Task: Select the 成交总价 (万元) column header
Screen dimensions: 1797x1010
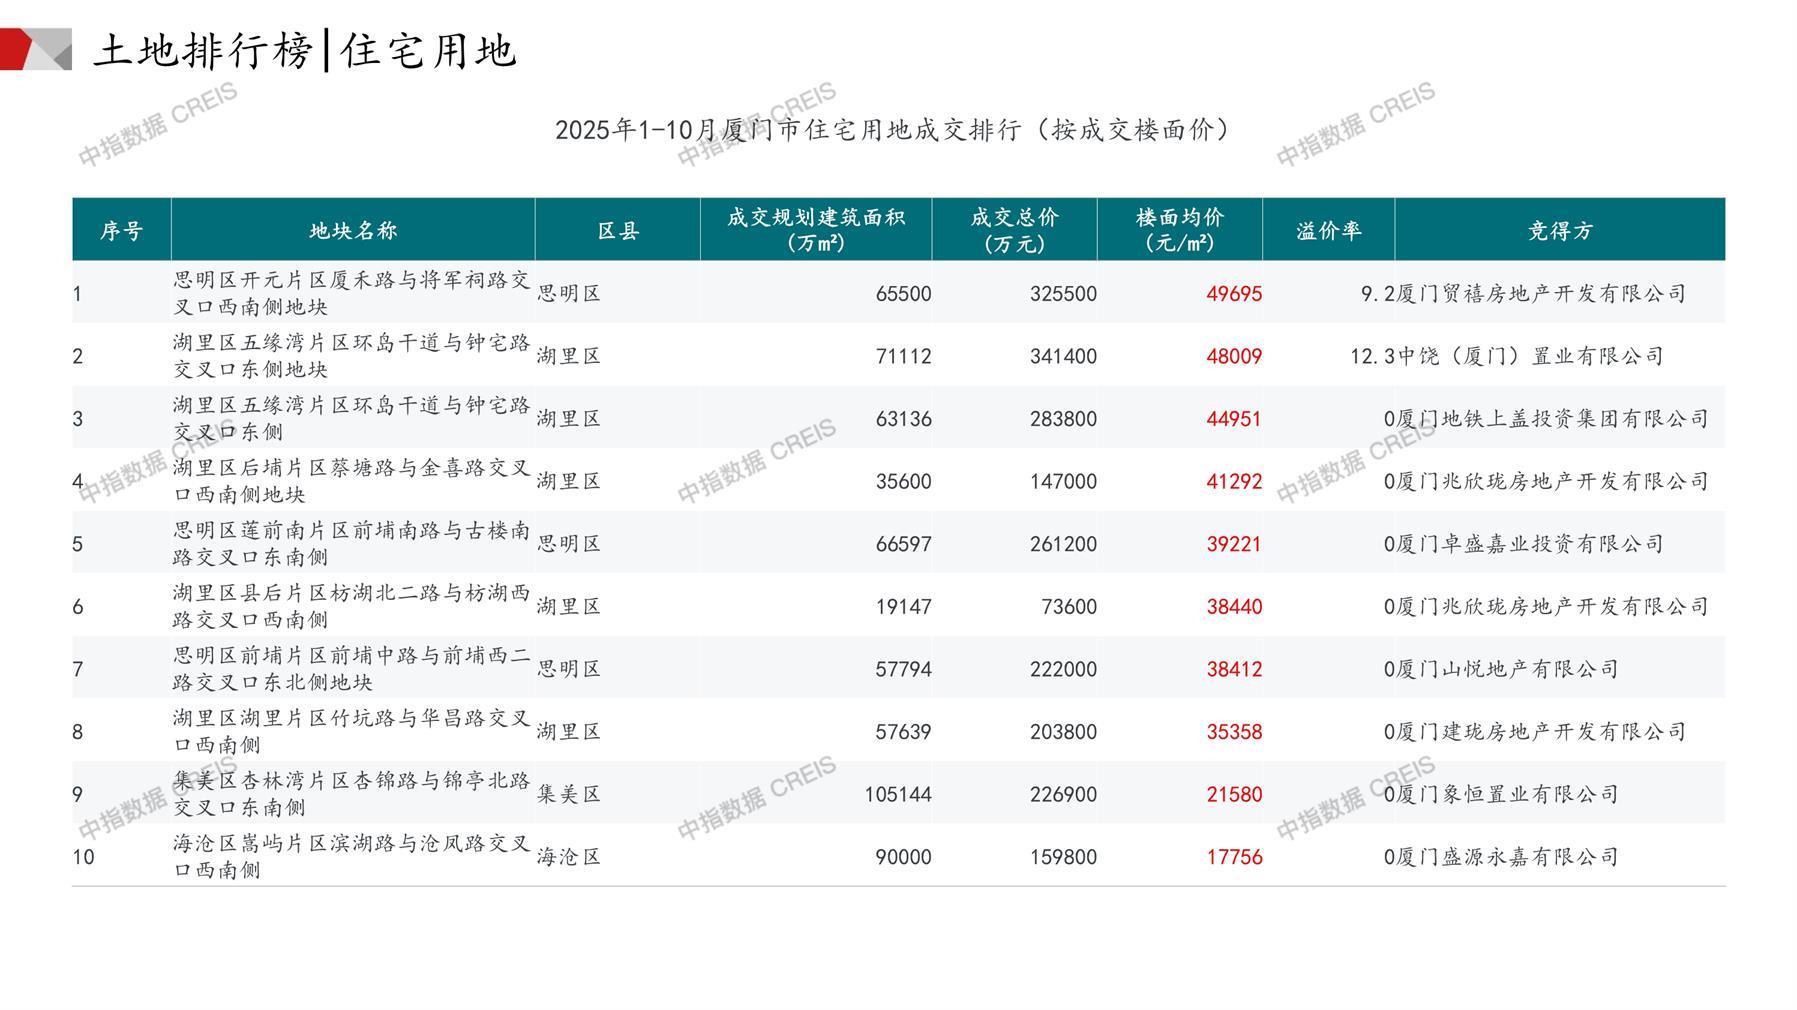Action: click(1014, 230)
